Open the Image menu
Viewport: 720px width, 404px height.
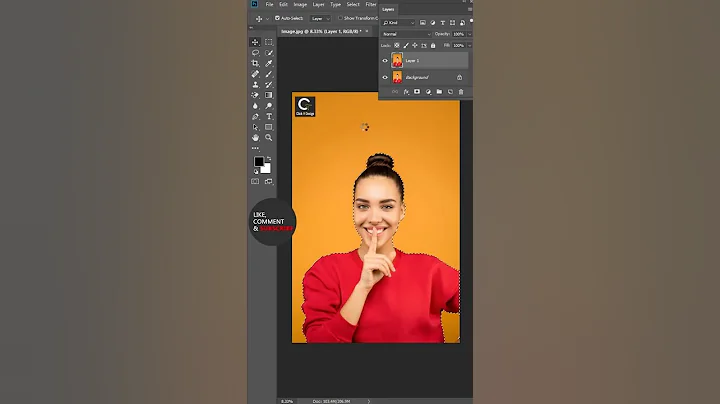pyautogui.click(x=300, y=4)
